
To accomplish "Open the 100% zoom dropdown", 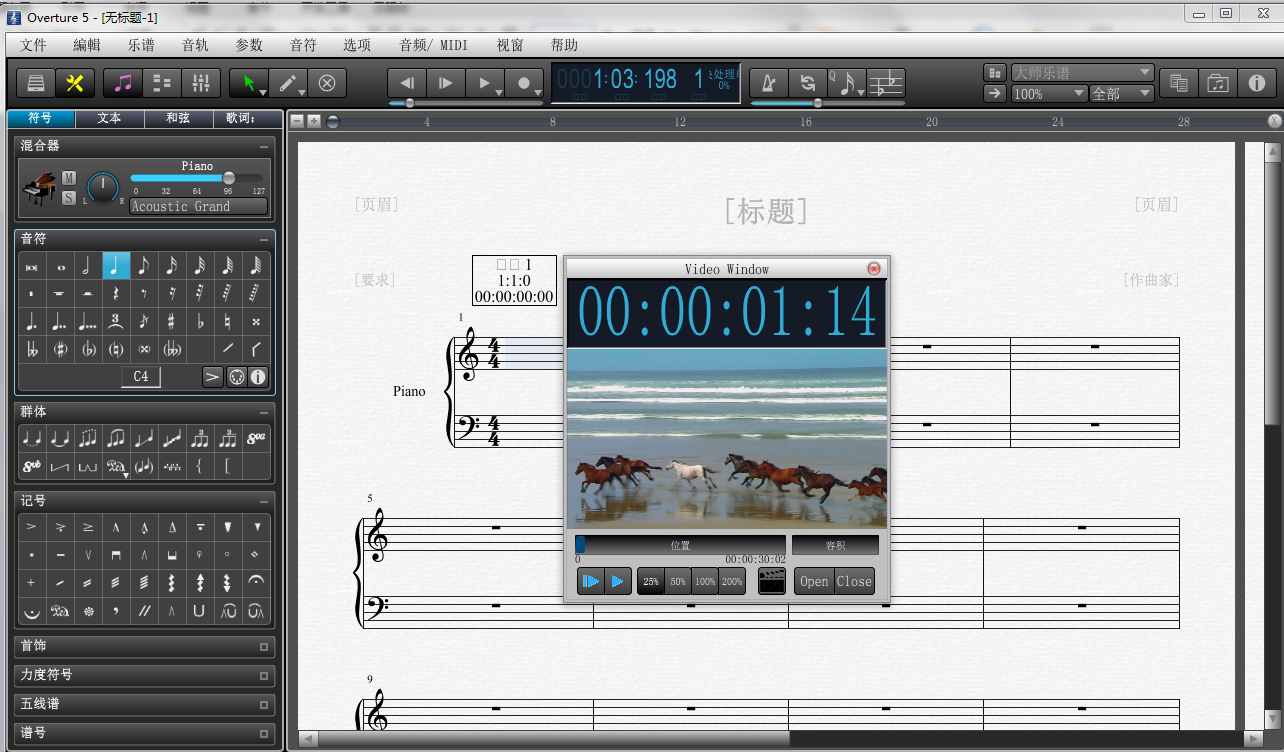I will (1049, 94).
